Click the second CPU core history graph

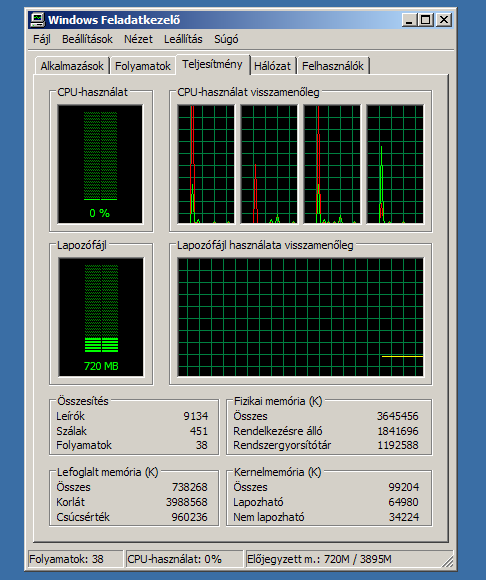click(x=269, y=164)
